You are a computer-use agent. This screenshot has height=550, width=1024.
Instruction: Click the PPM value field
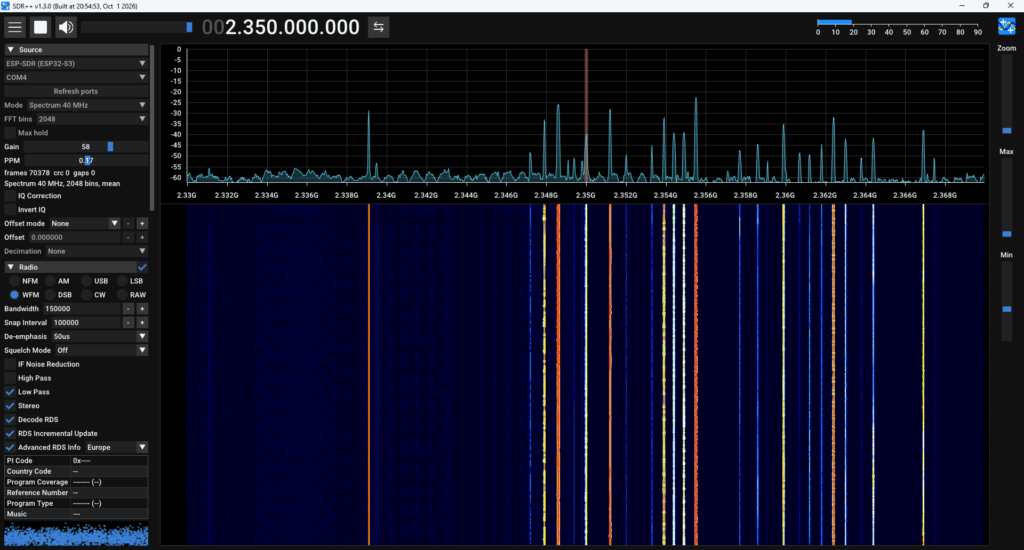[x=86, y=160]
